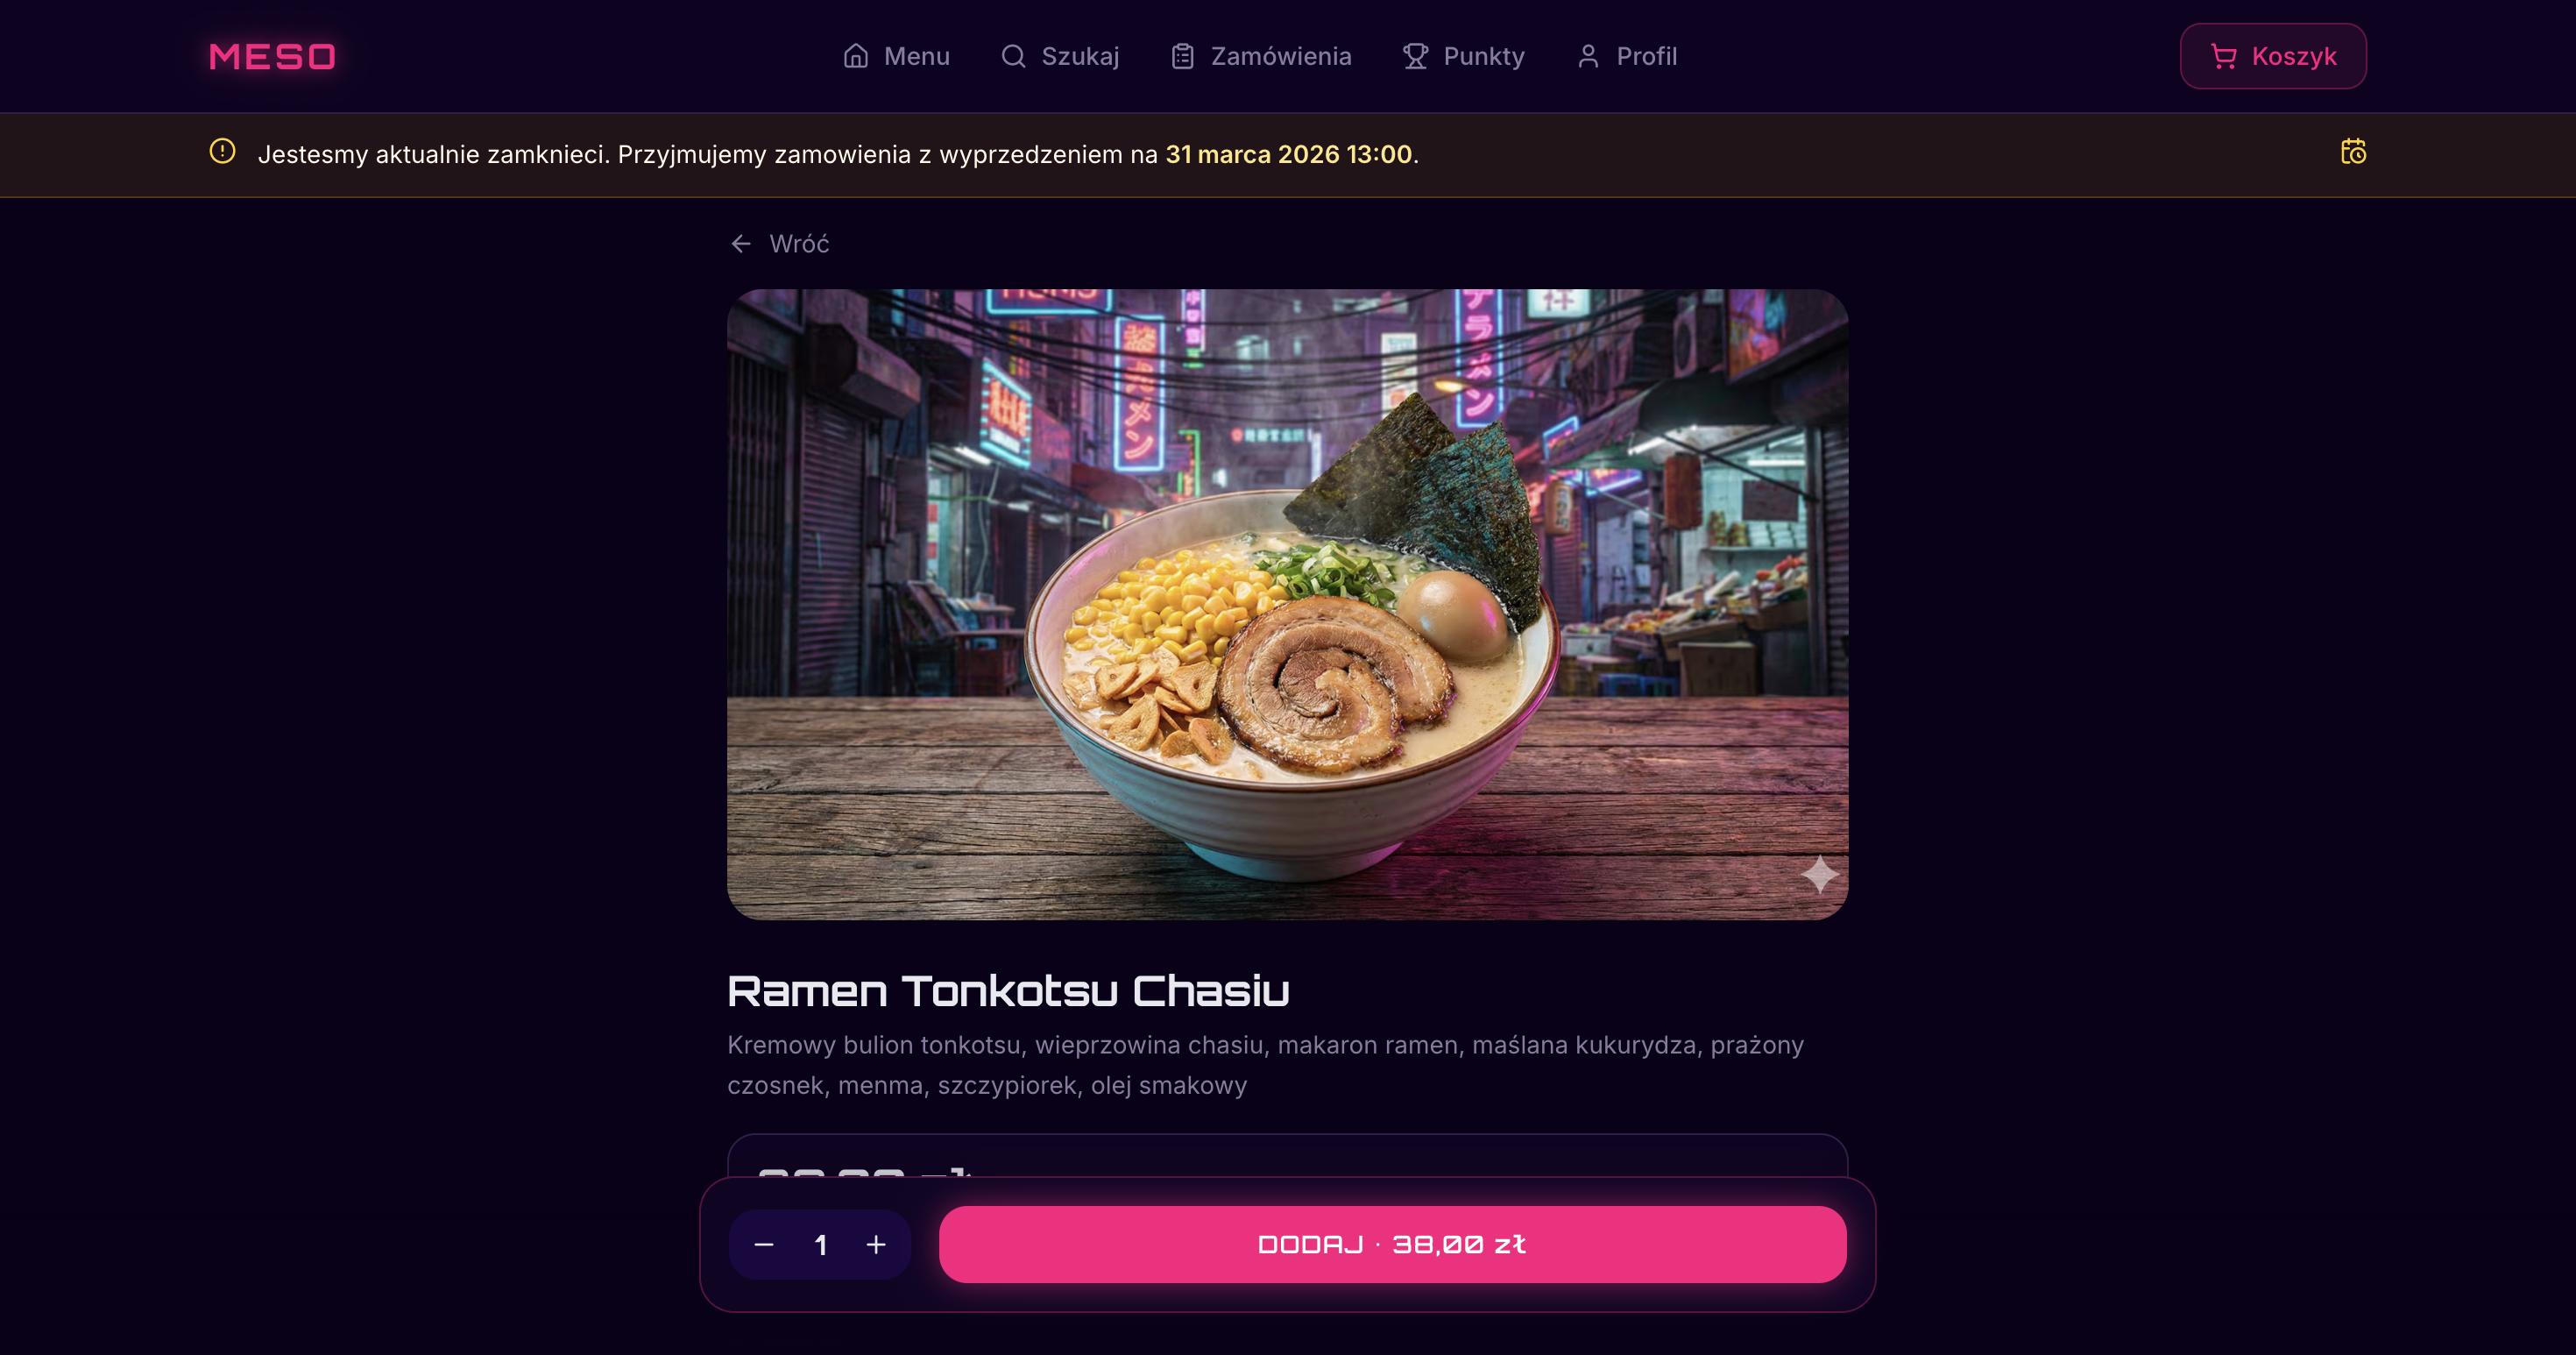Click the shopping cart icon in Koszyk
This screenshot has width=2576, height=1355.
2223,56
